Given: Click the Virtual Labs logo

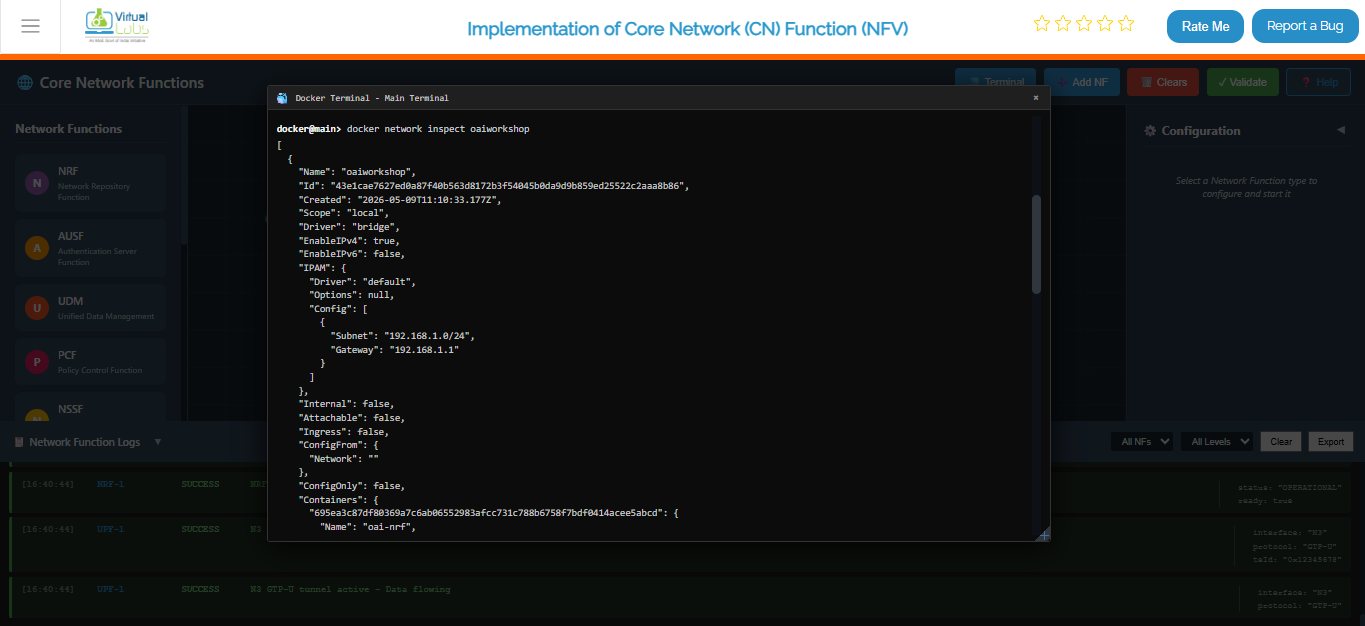Looking at the screenshot, I should point(119,25).
